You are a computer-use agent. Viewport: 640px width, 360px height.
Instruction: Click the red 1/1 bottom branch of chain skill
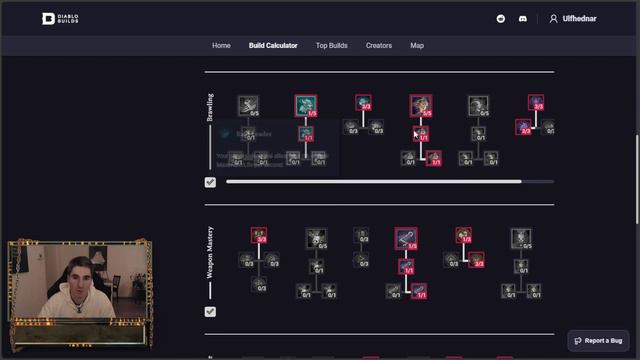pyautogui.click(x=419, y=291)
